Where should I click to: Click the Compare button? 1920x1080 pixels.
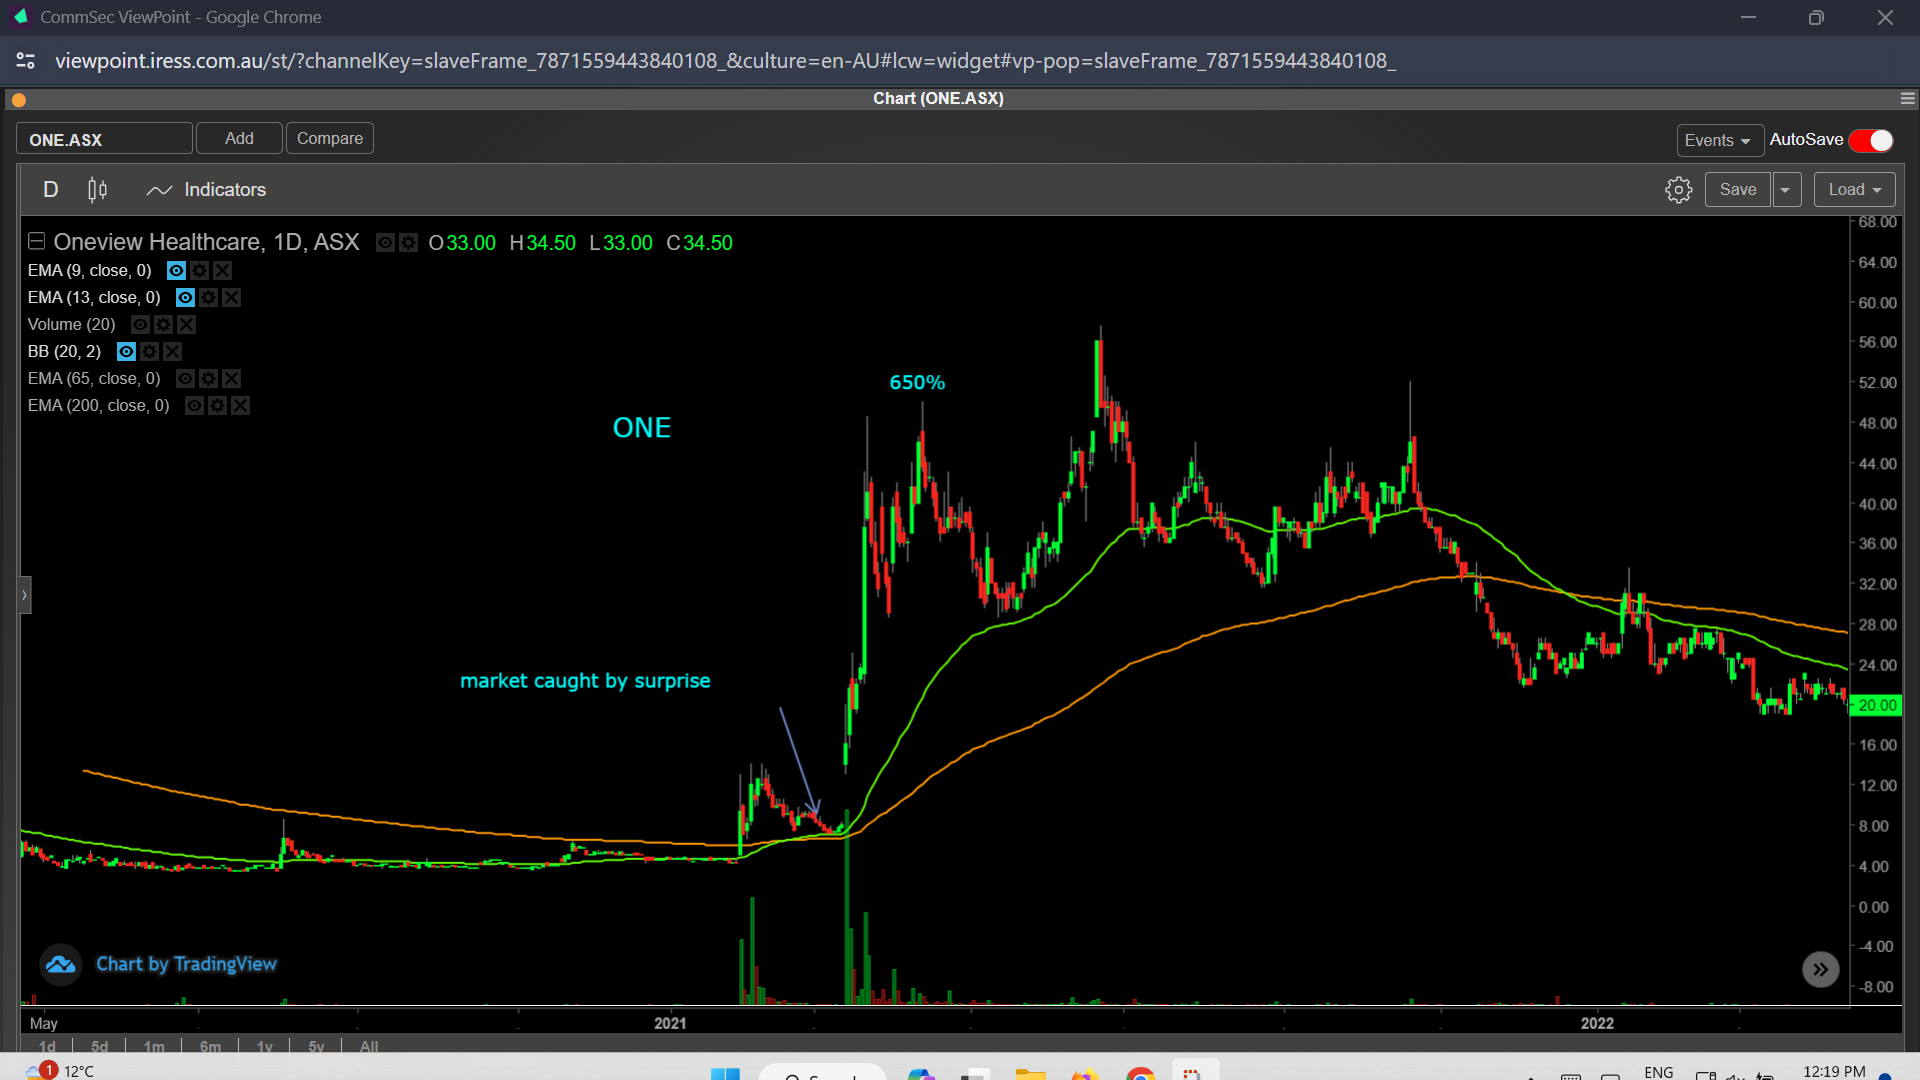point(330,138)
